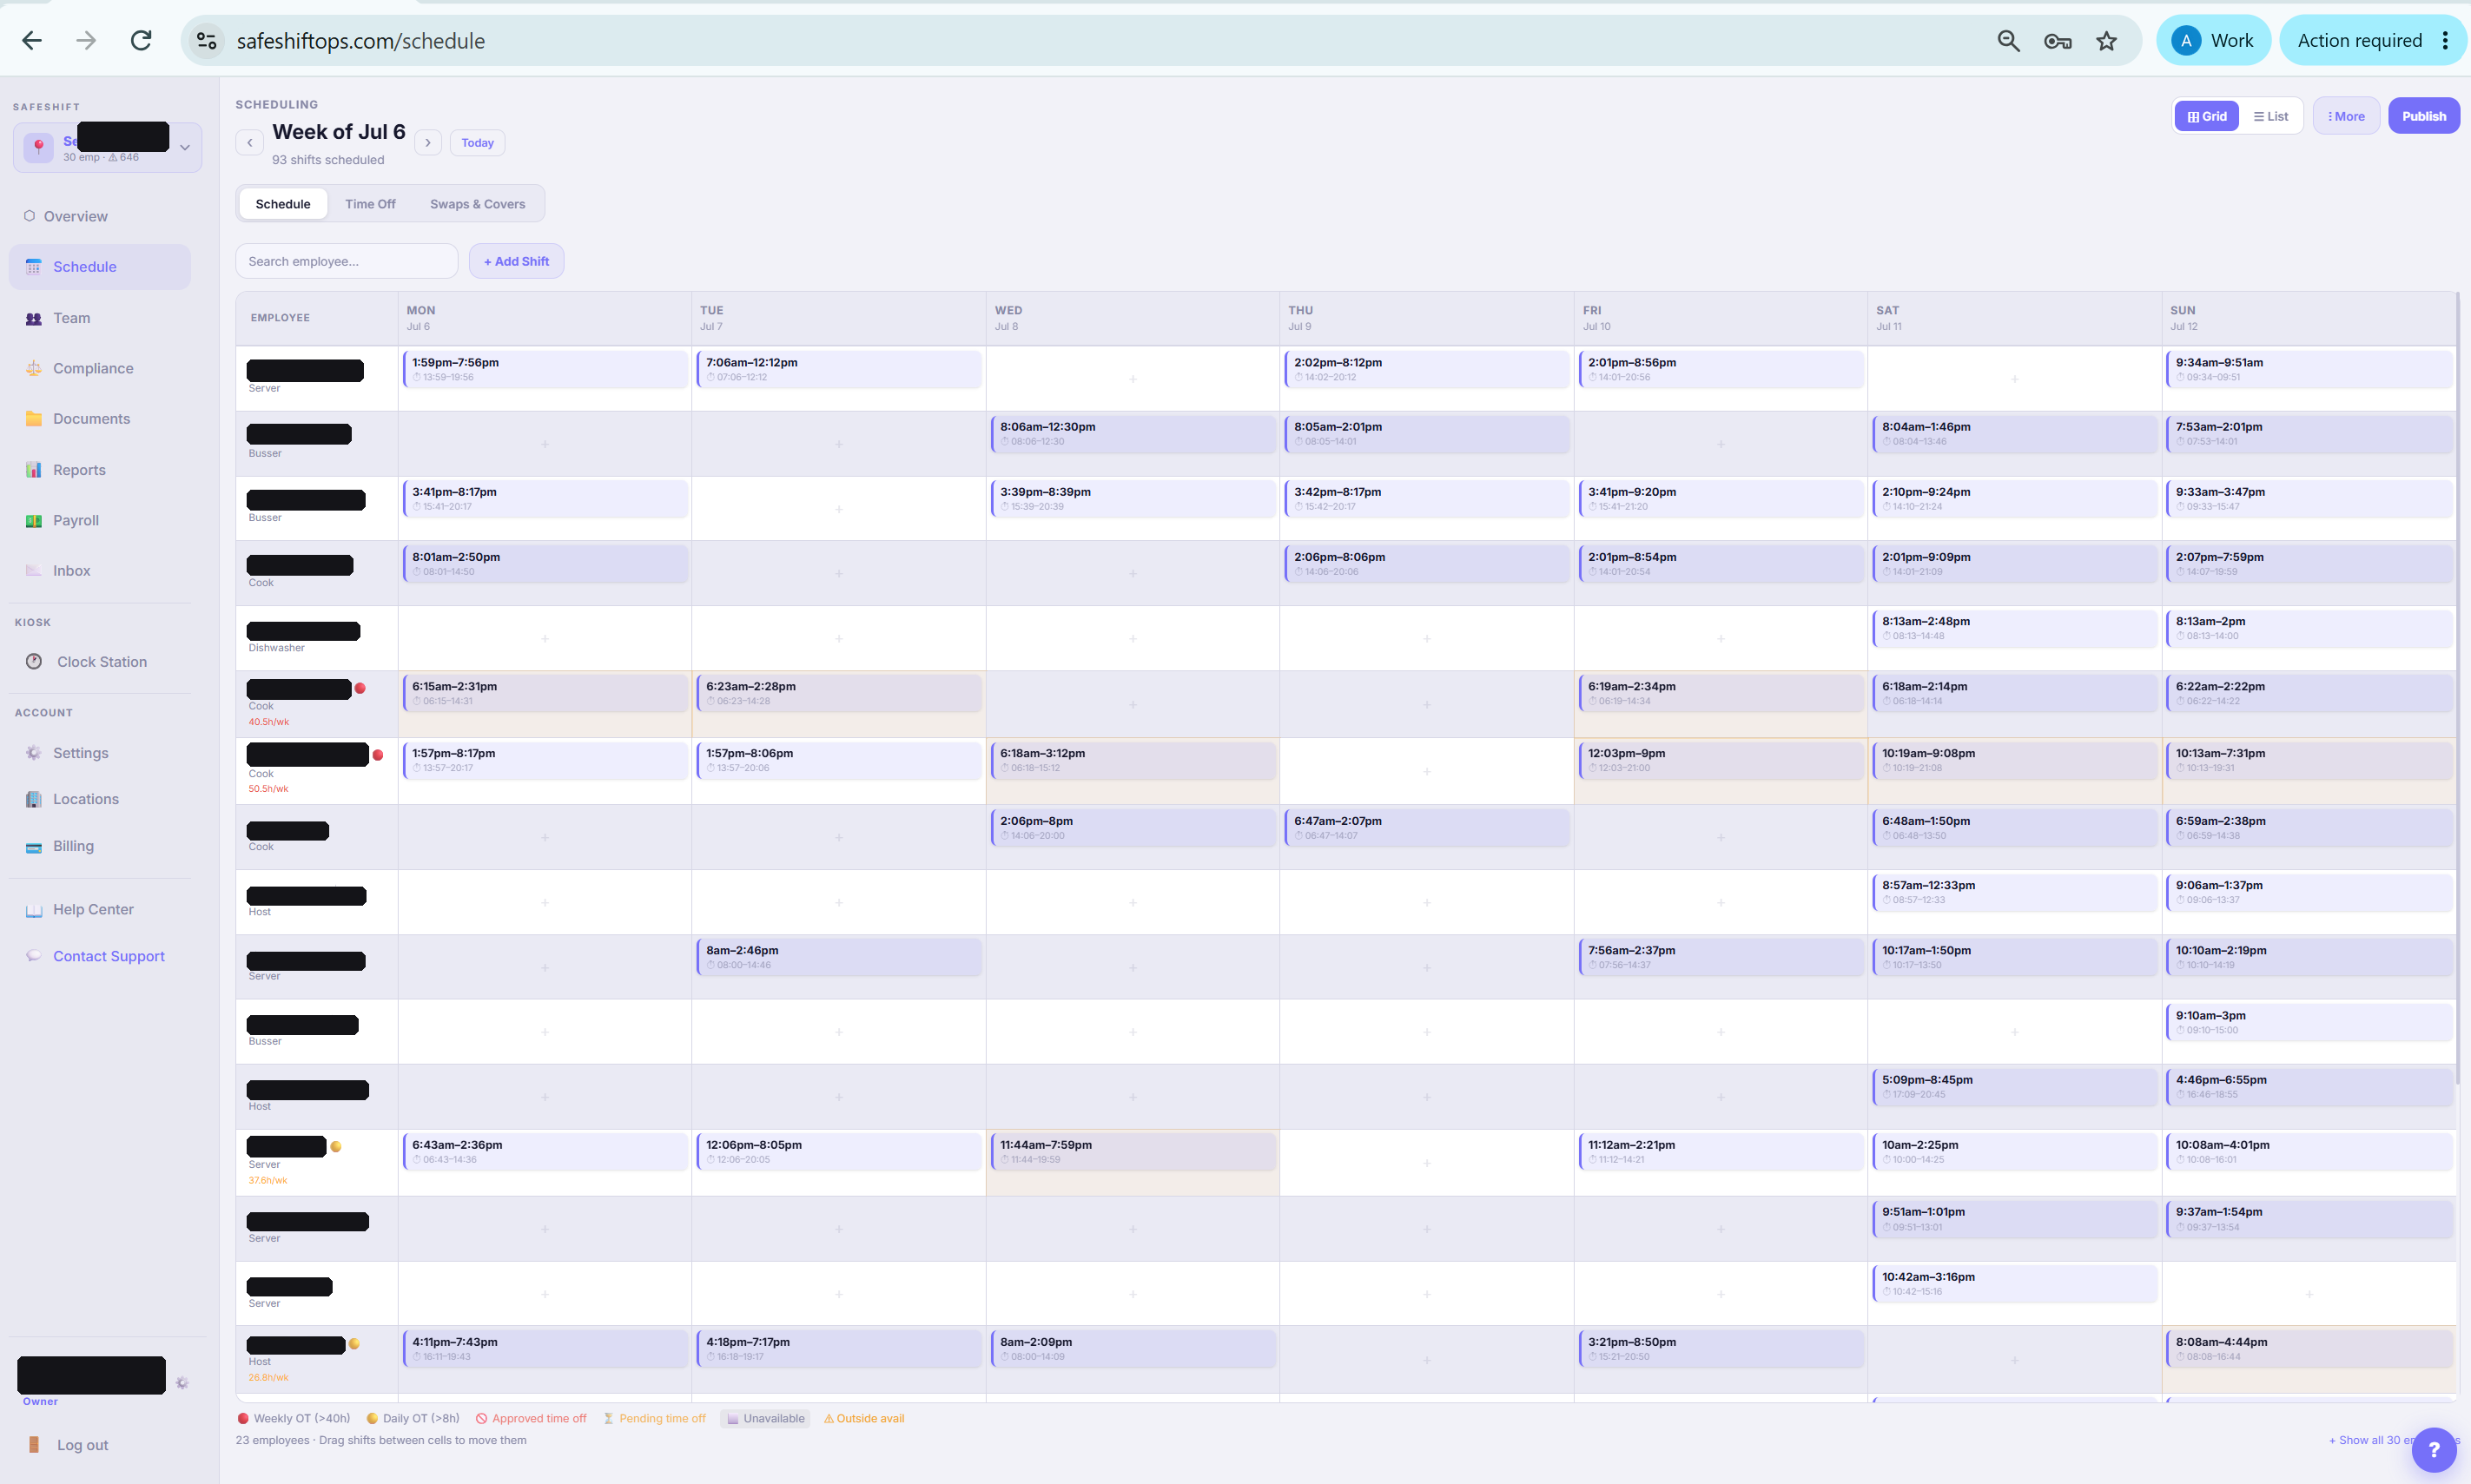Go to previous week arrow
Screen dimensions: 2471x1484
coord(250,143)
